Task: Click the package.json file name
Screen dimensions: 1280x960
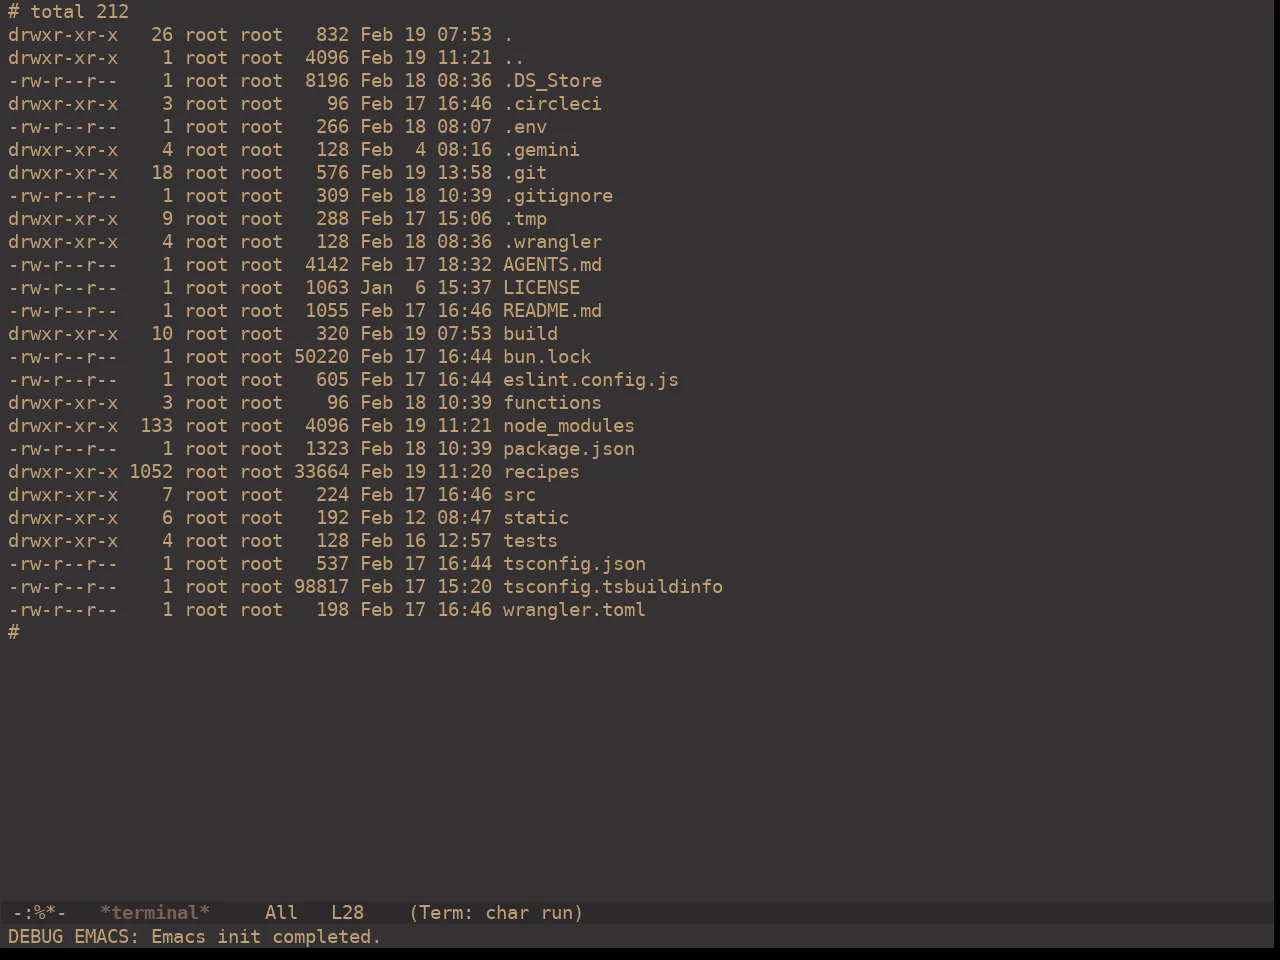Action: tap(569, 449)
